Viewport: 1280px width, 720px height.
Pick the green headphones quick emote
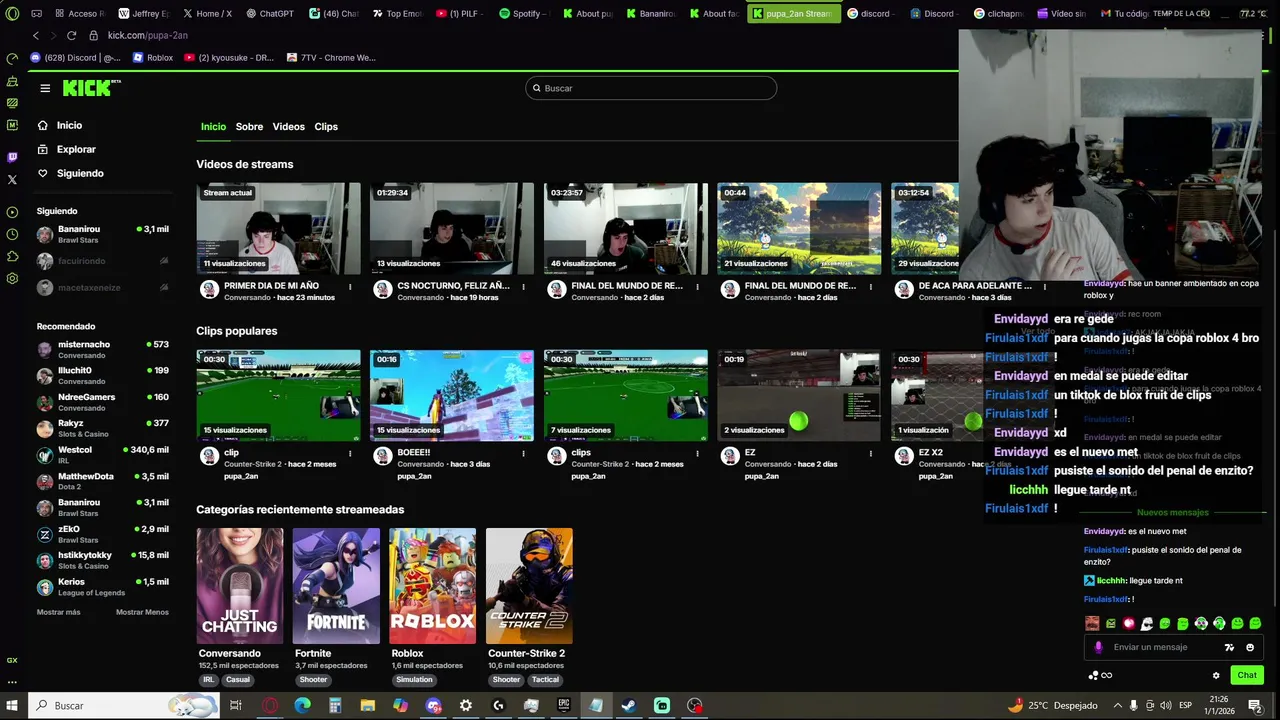[x=1219, y=623]
